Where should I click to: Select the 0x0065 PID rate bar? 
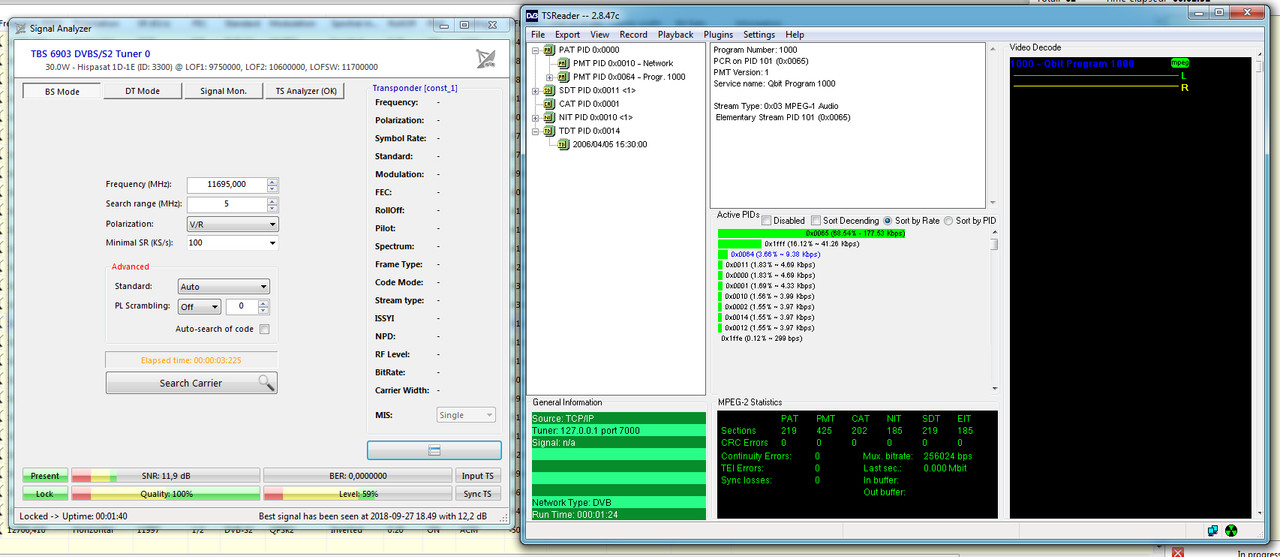[812, 233]
